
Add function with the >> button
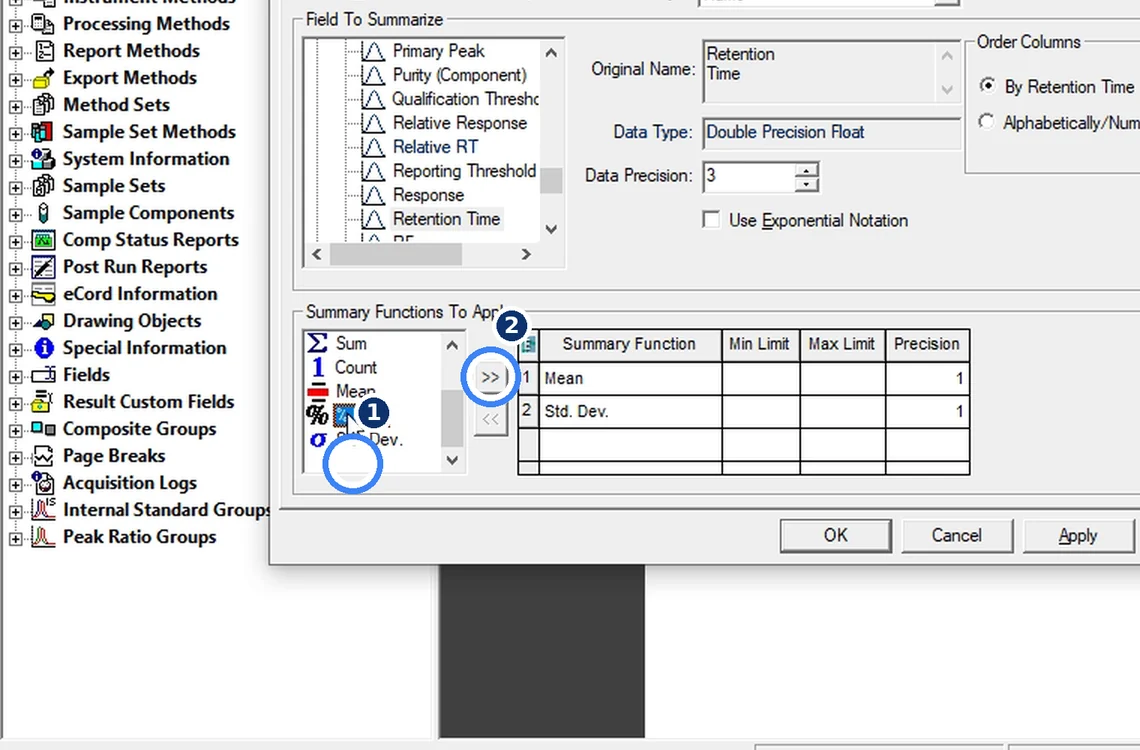[491, 377]
